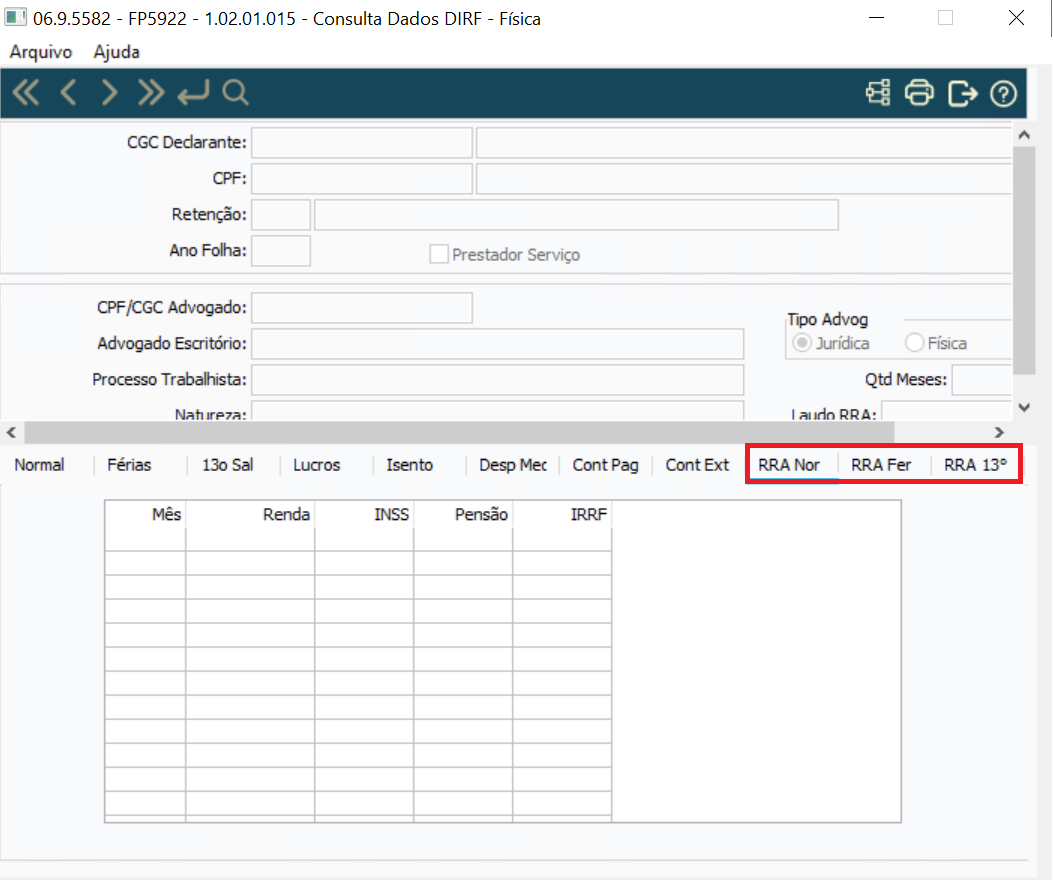The image size is (1053, 880).
Task: Click the vertical scrollbar up arrow
Action: (x=1024, y=135)
